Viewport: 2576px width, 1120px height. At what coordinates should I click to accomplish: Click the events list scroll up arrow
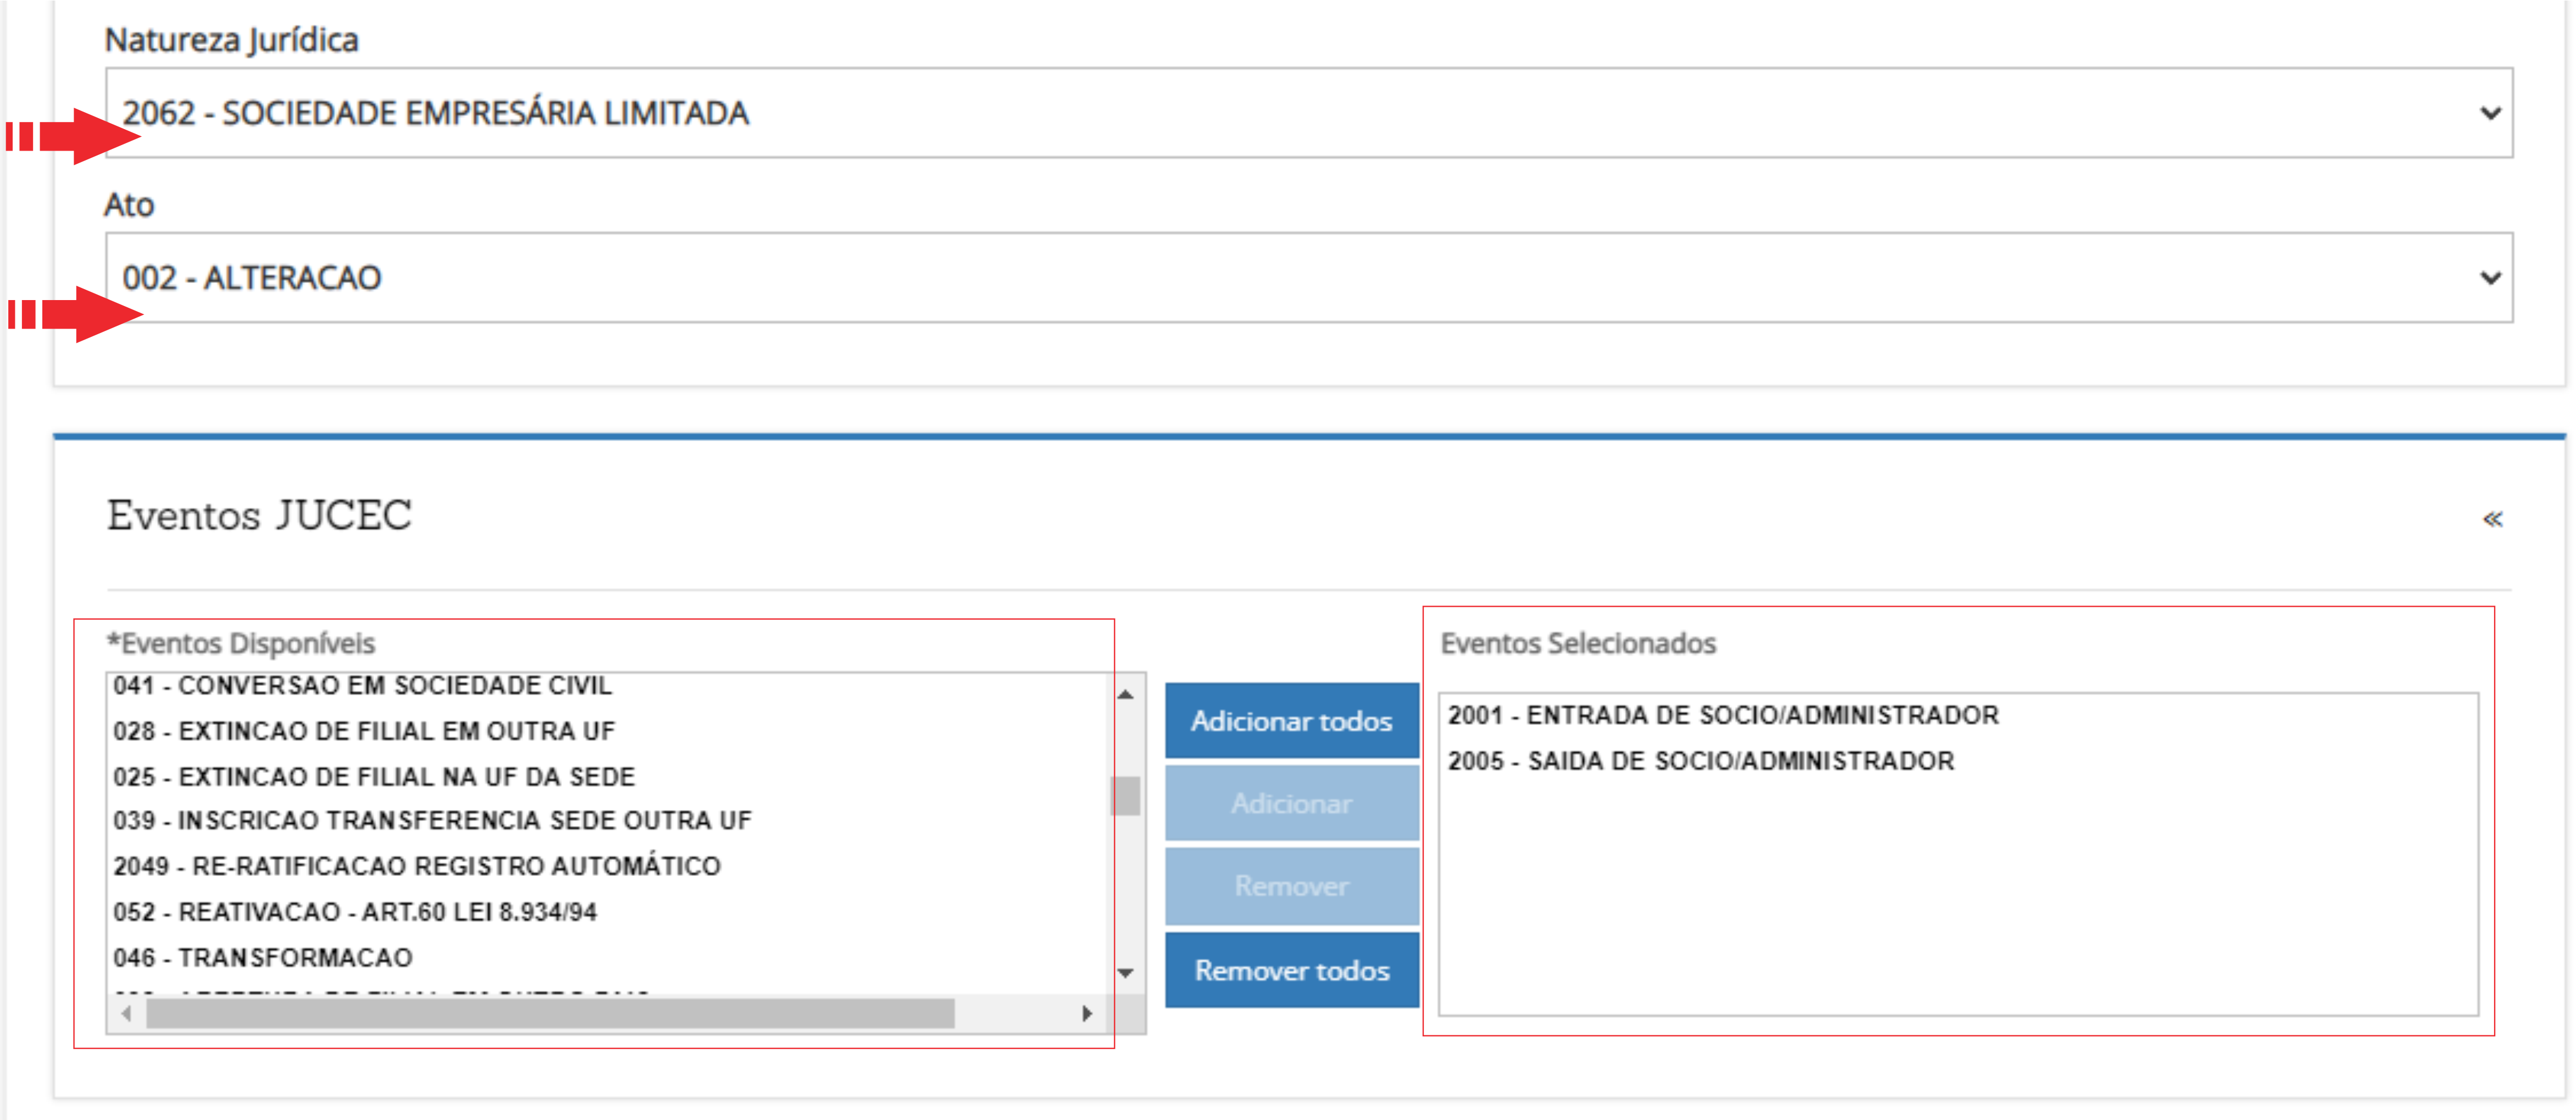pos(1125,694)
